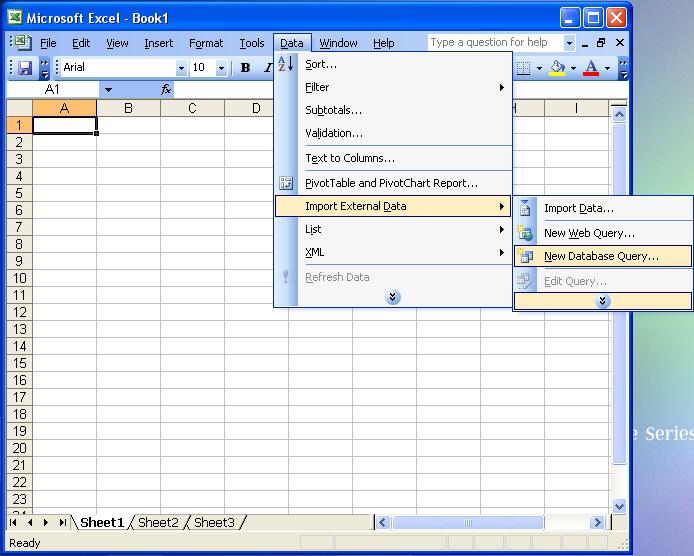Image resolution: width=694 pixels, height=556 pixels.
Task: Open the Borders dropdown arrow
Action: pos(539,68)
